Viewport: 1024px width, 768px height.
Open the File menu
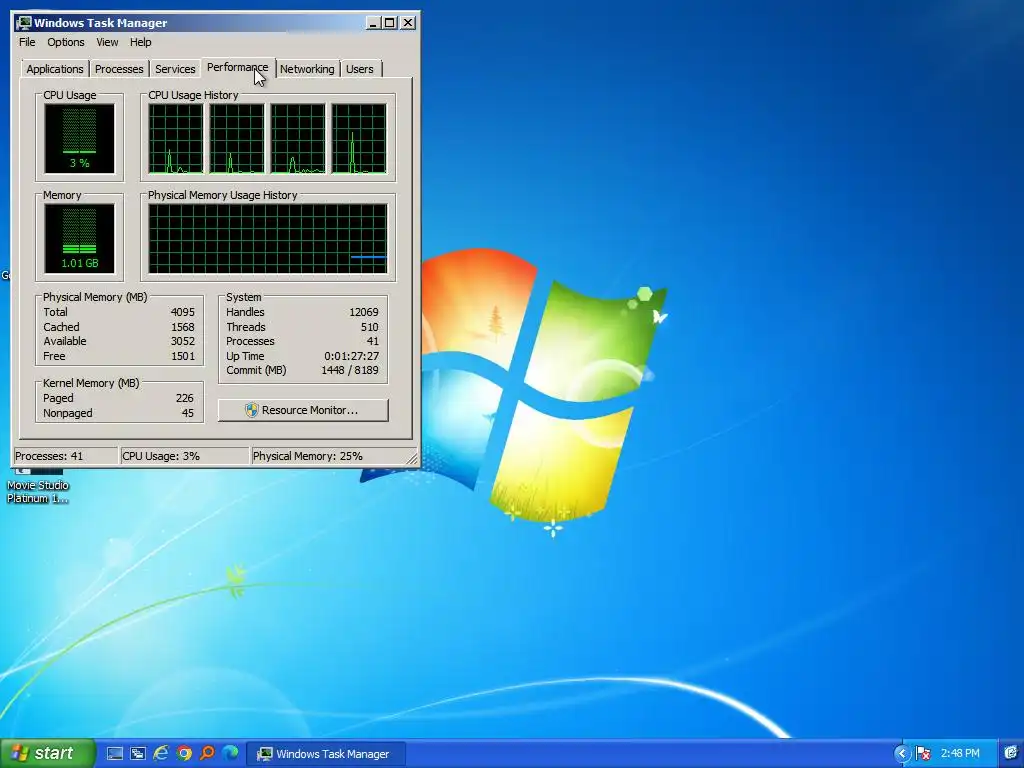(x=27, y=42)
